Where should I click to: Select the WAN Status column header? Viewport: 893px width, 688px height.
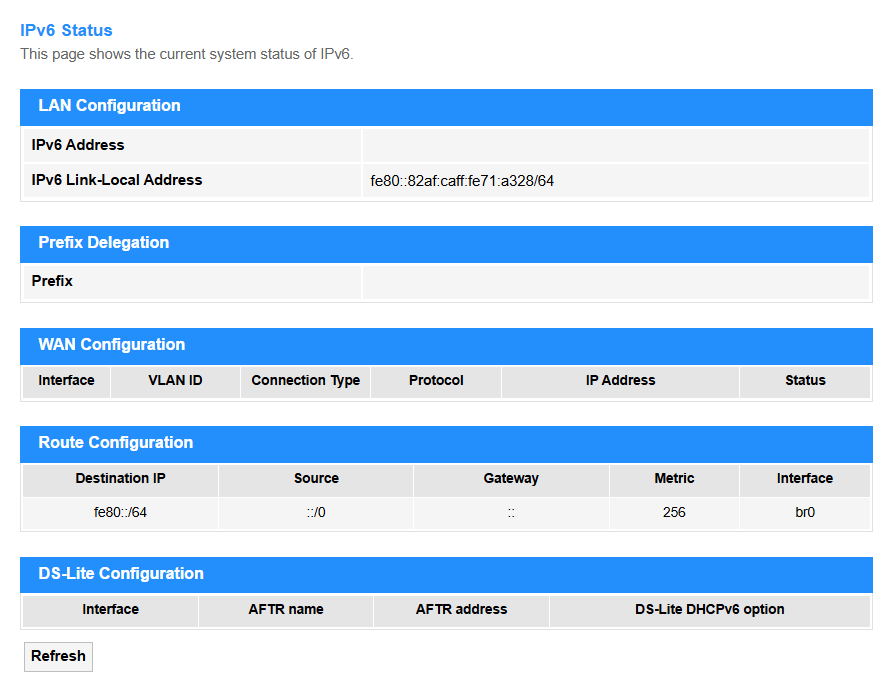[x=805, y=380]
